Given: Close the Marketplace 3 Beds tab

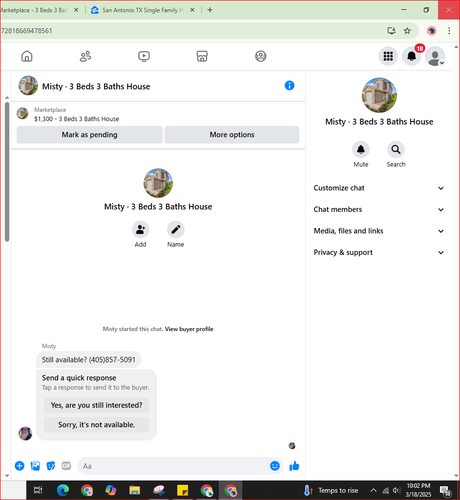Looking at the screenshot, I should [x=76, y=10].
